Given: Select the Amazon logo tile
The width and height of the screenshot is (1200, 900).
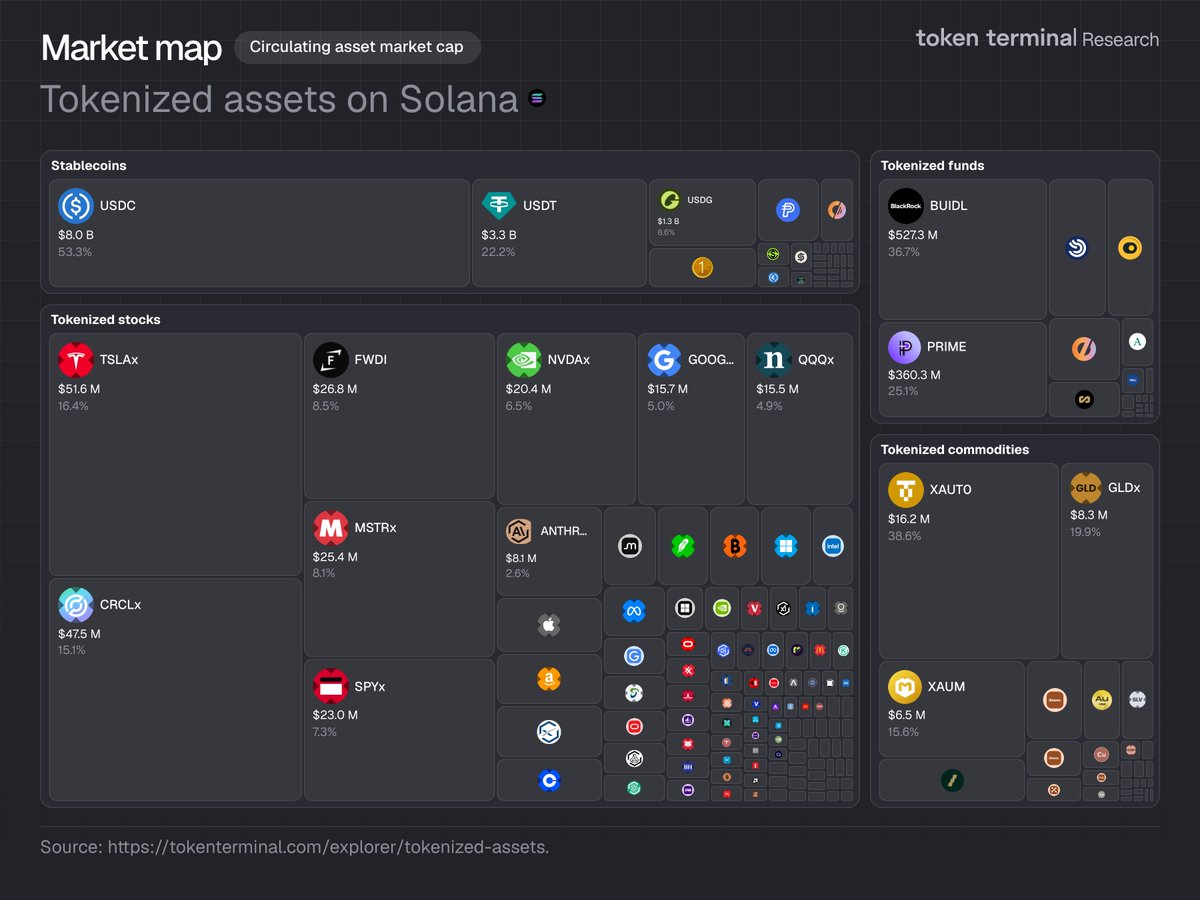Looking at the screenshot, I should point(547,679).
